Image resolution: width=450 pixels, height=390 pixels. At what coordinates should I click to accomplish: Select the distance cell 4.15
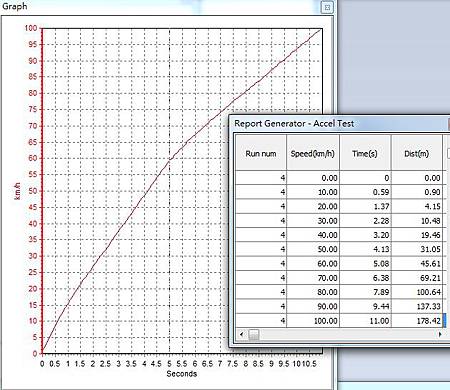click(417, 206)
